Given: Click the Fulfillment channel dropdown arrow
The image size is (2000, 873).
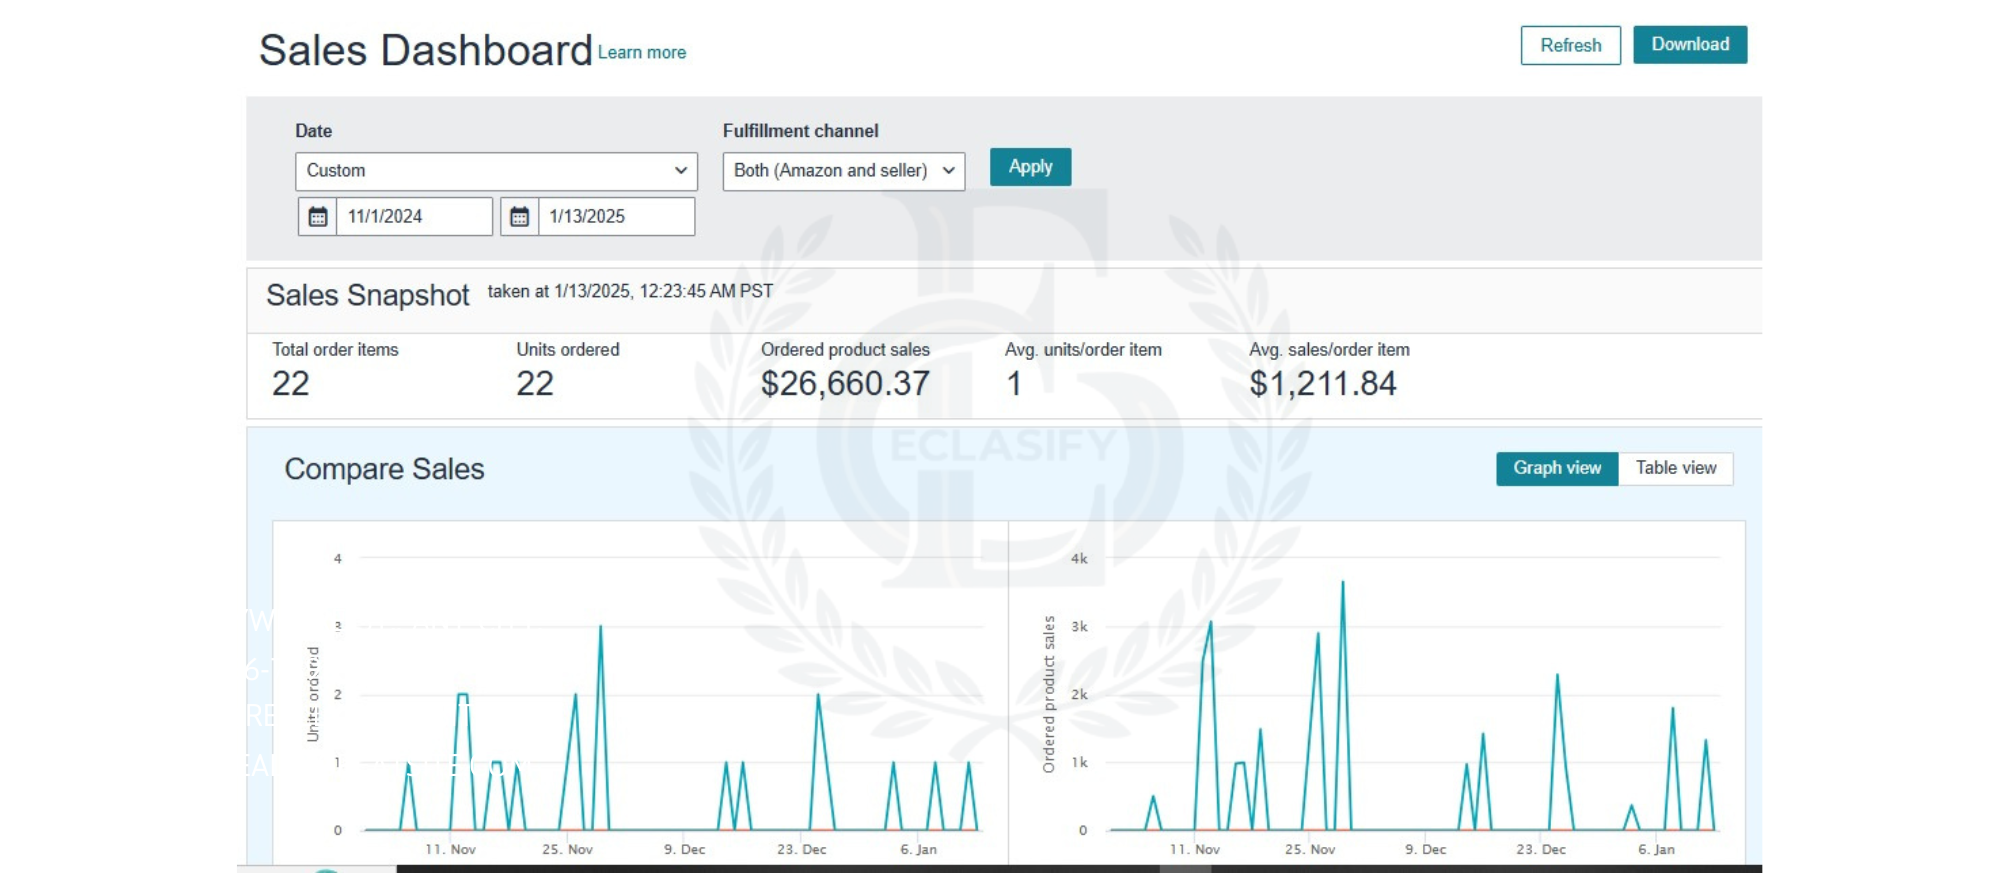Looking at the screenshot, I should pyautogui.click(x=948, y=171).
